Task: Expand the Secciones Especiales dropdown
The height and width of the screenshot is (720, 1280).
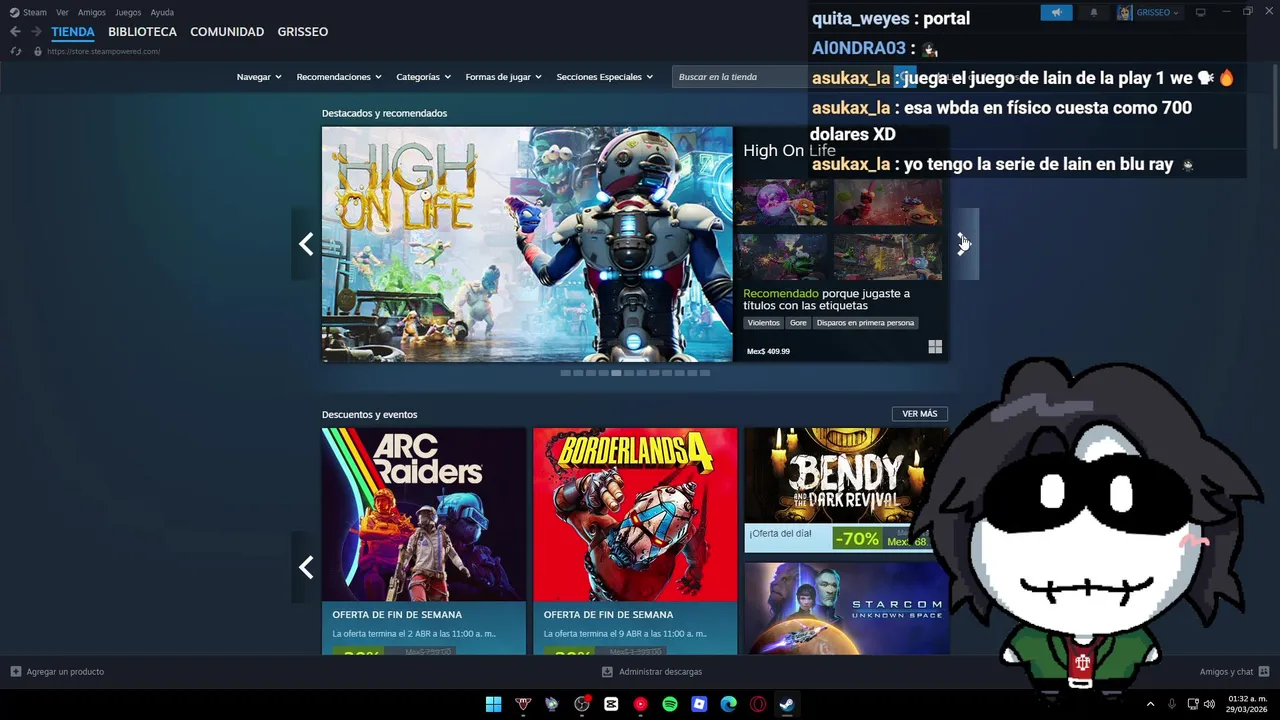Action: tap(604, 77)
